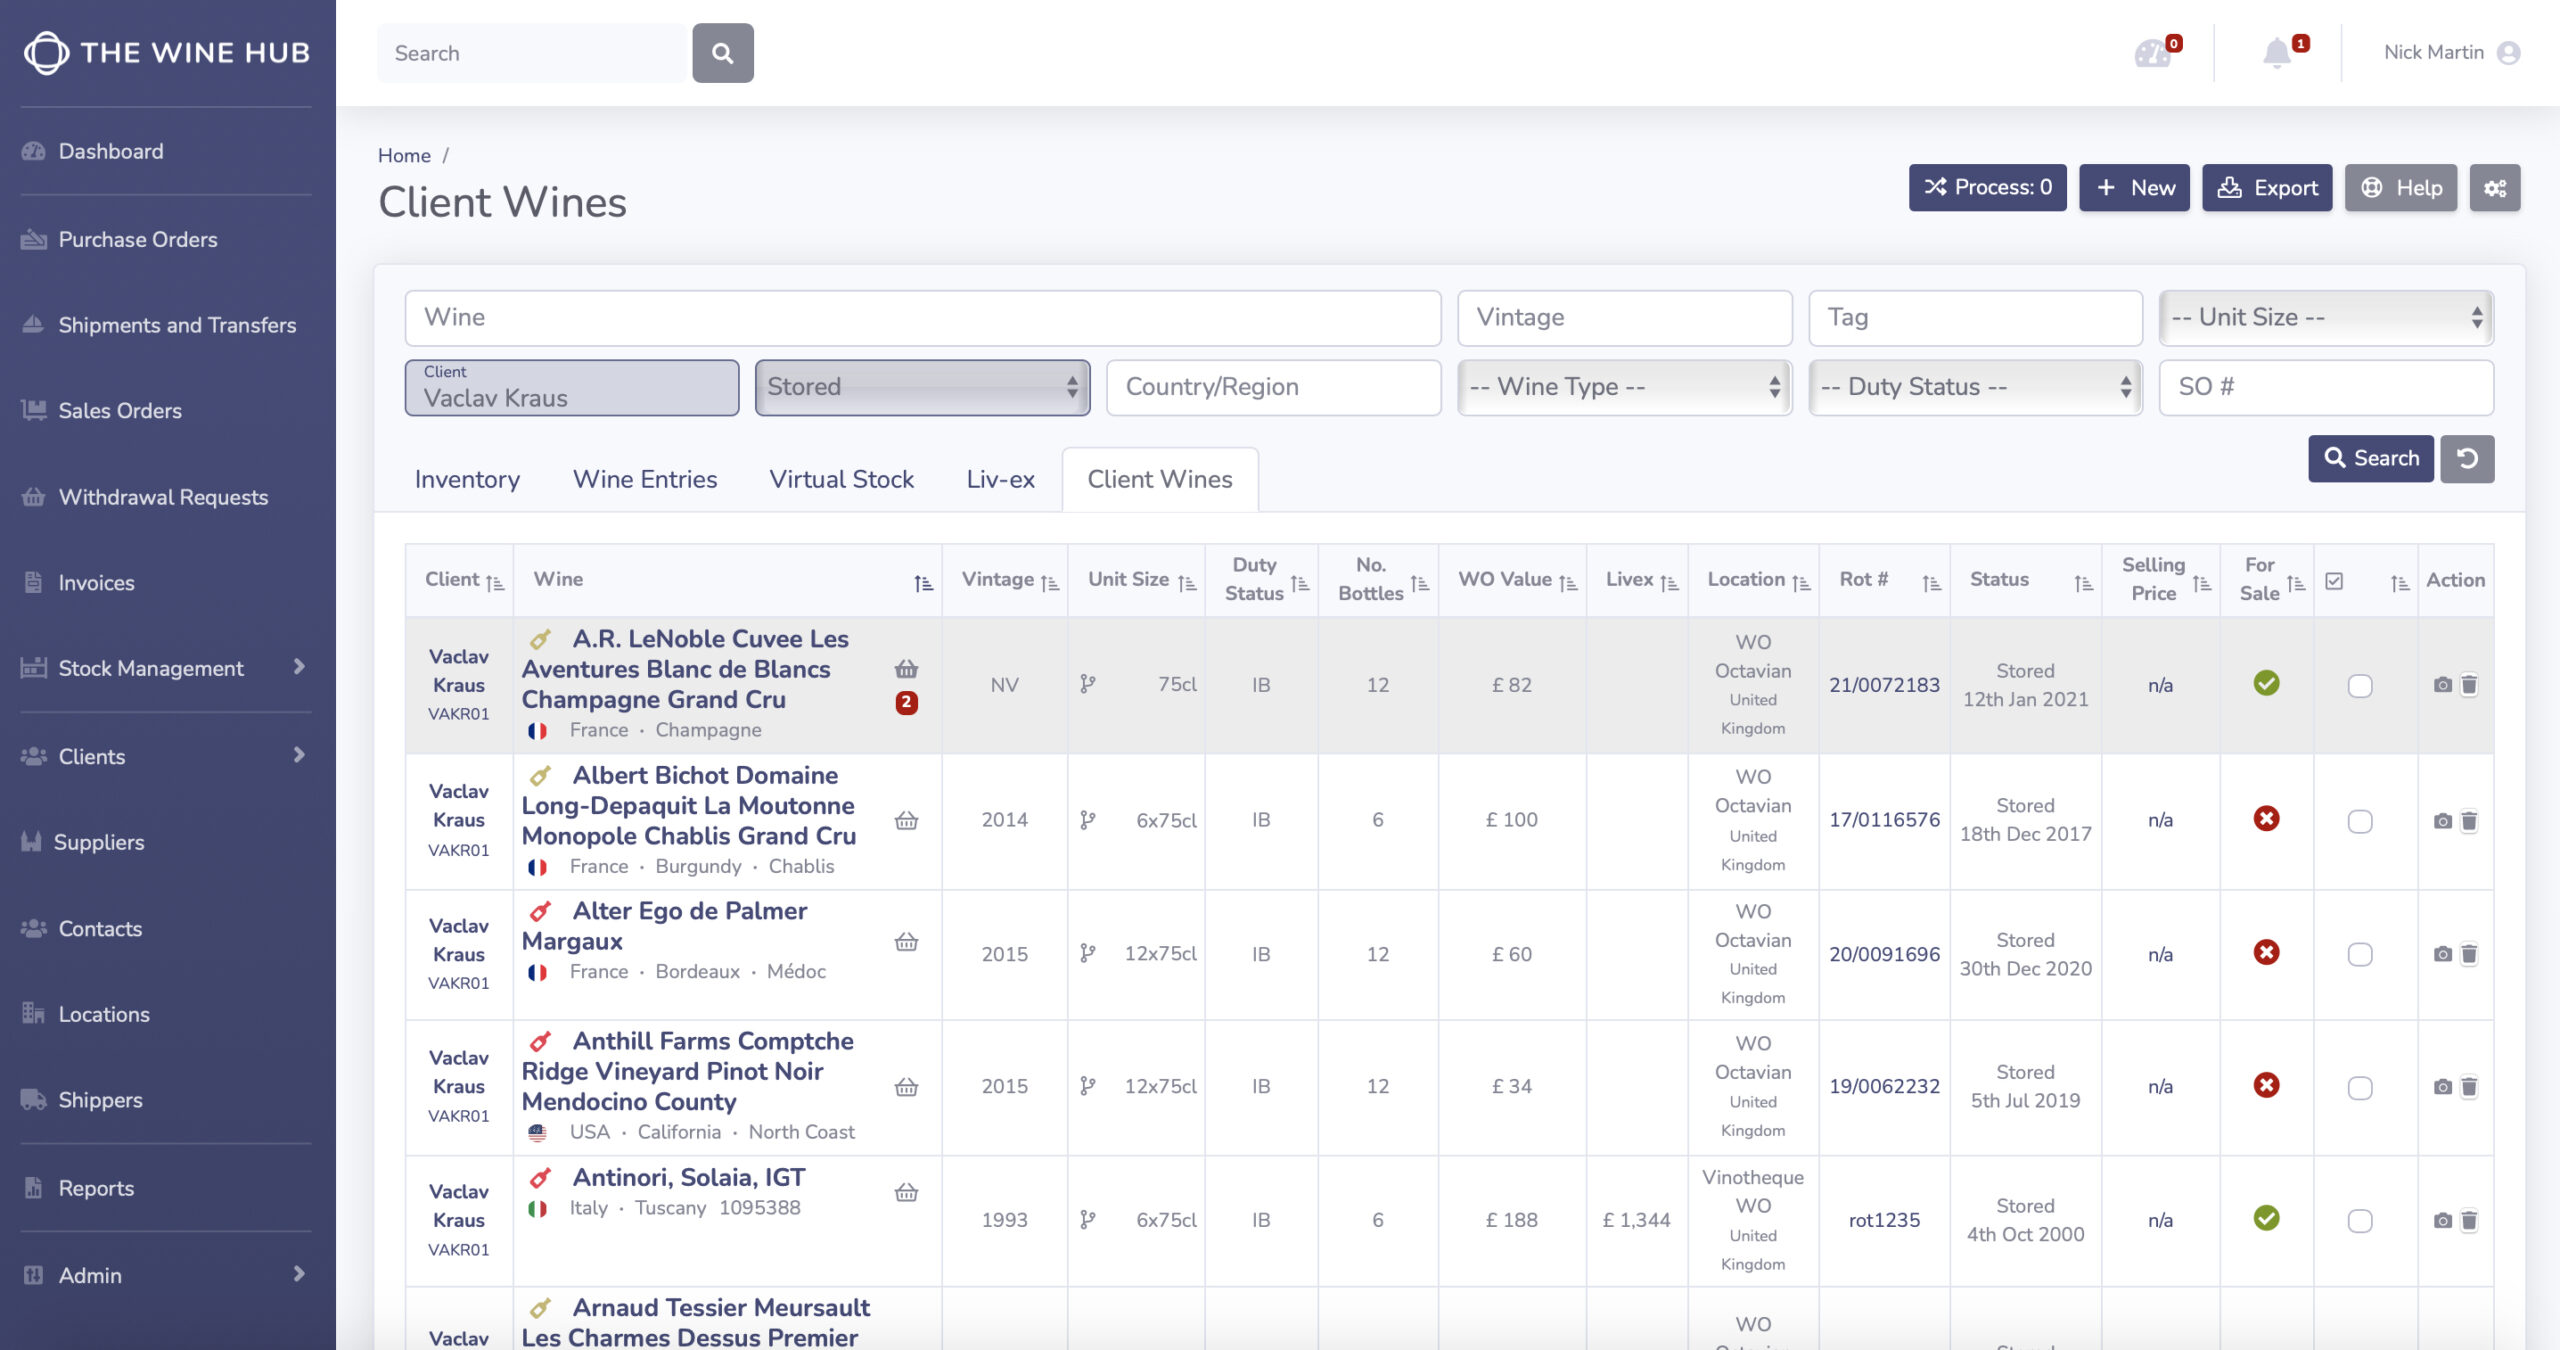Image resolution: width=2560 pixels, height=1350 pixels.
Task: Tick the checkbox in Alter Ego de Palmer row
Action: point(2360,955)
